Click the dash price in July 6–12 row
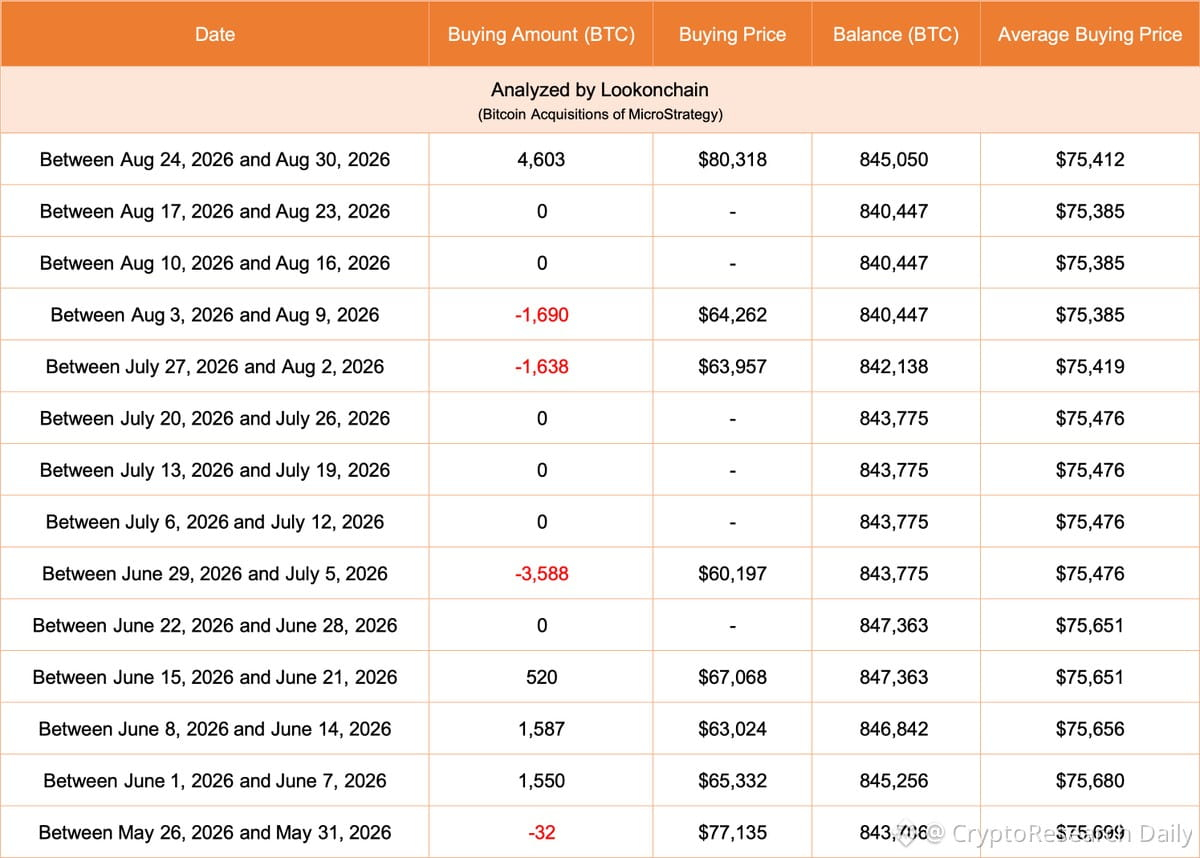This screenshot has width=1200, height=858. pos(732,522)
